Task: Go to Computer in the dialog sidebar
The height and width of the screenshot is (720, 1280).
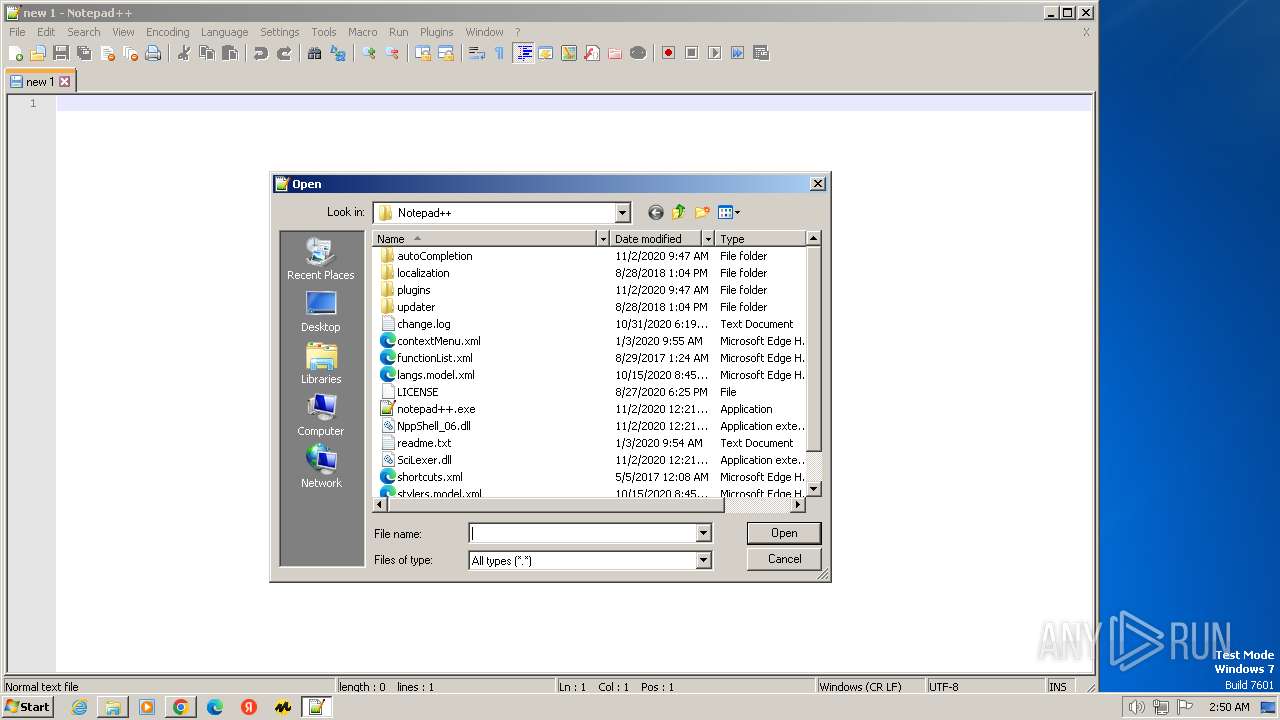Action: coord(320,415)
